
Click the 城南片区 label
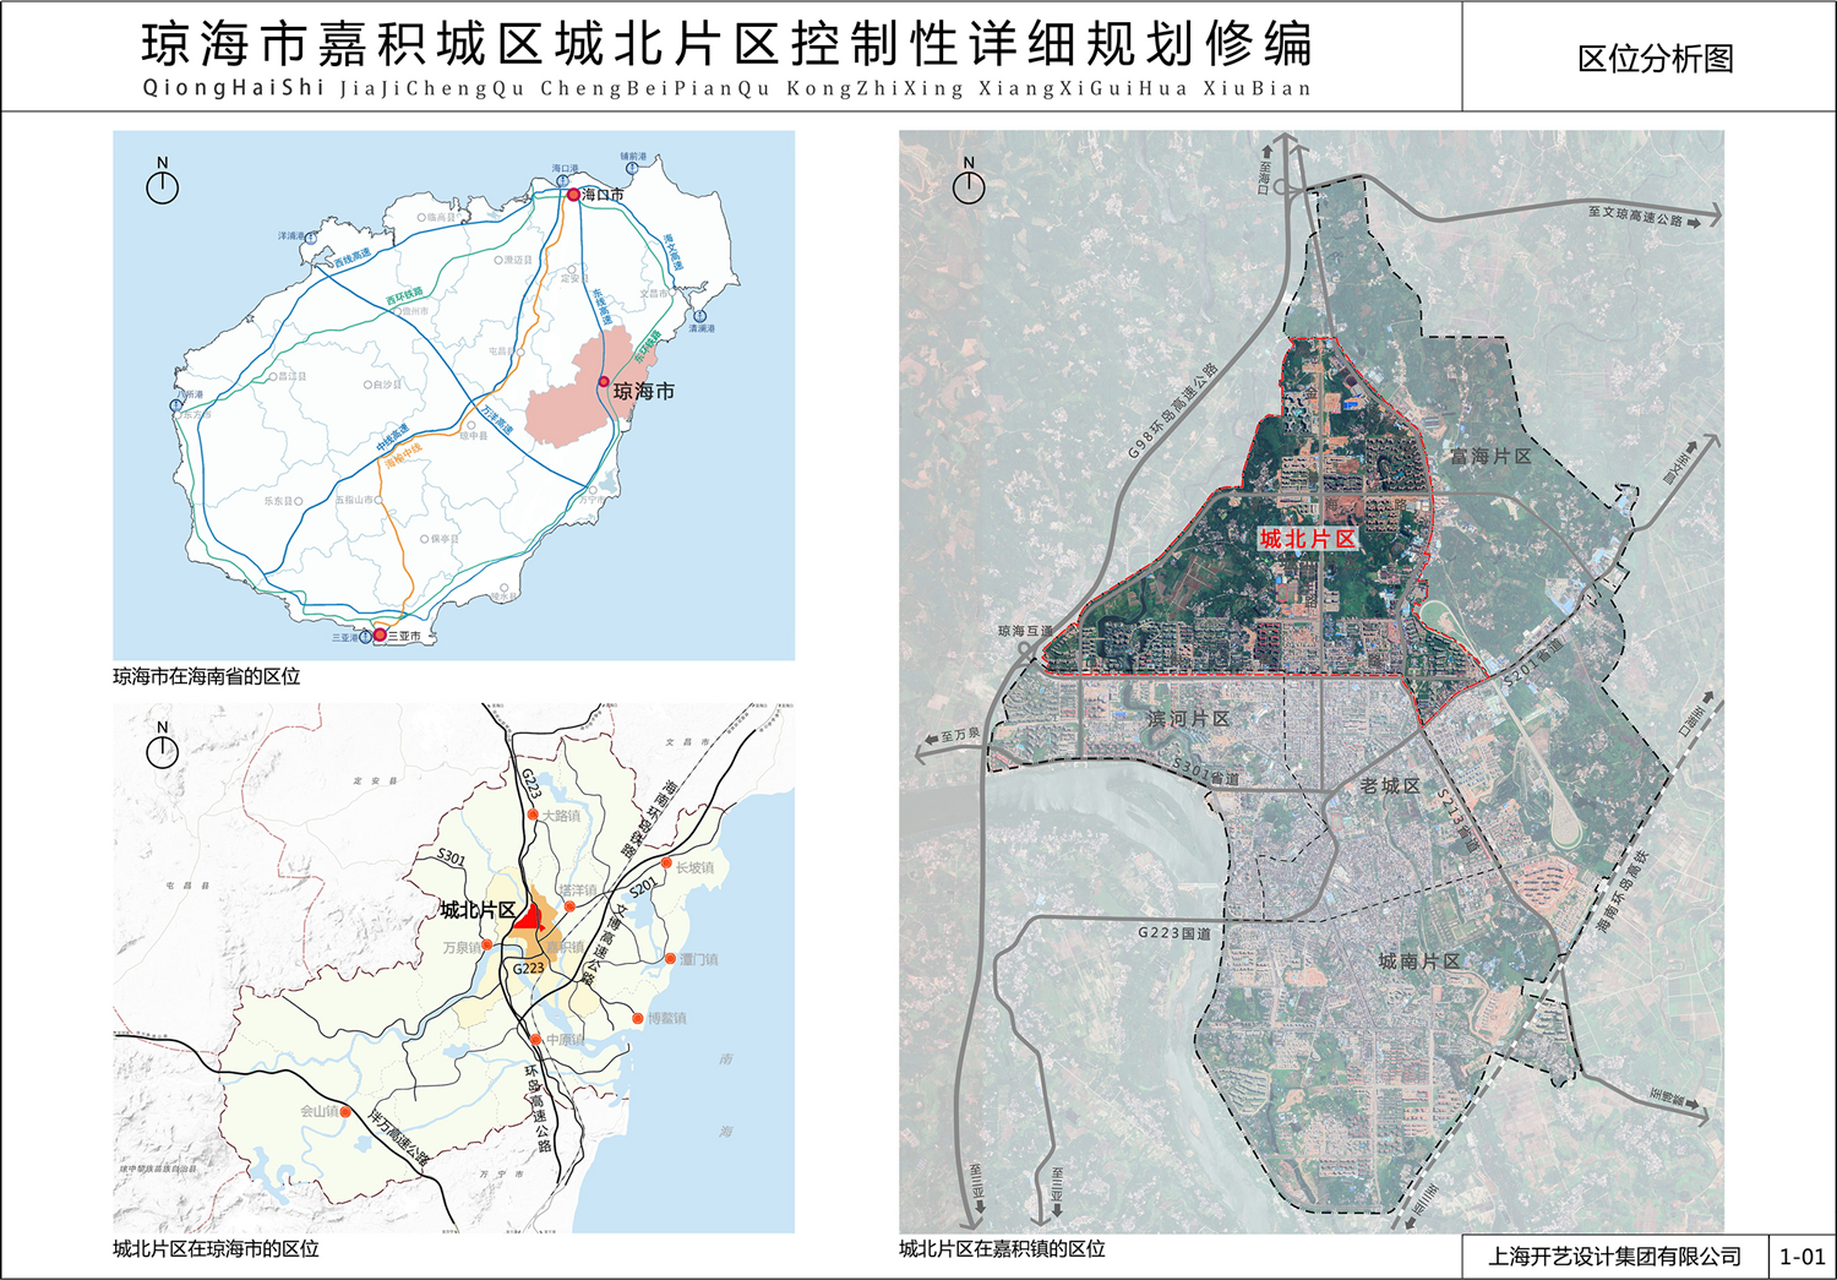click(x=1419, y=961)
